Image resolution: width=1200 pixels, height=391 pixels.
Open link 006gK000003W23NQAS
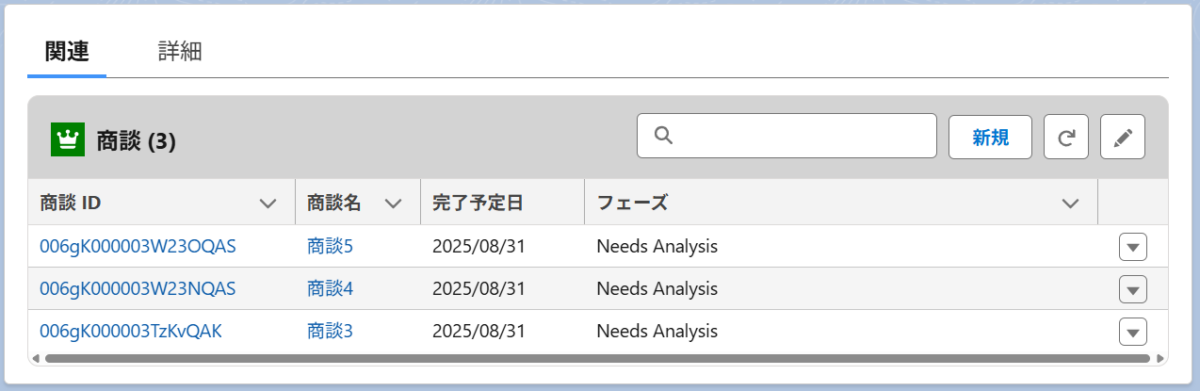(138, 288)
